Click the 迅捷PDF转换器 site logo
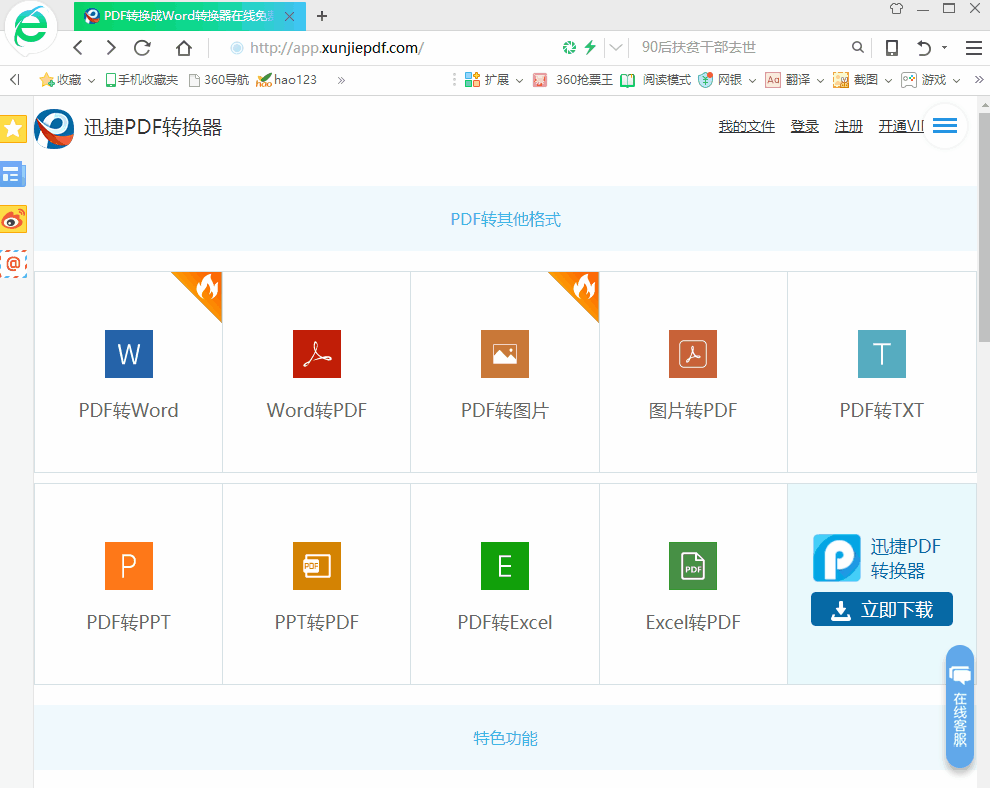Image resolution: width=990 pixels, height=788 pixels. [54, 128]
